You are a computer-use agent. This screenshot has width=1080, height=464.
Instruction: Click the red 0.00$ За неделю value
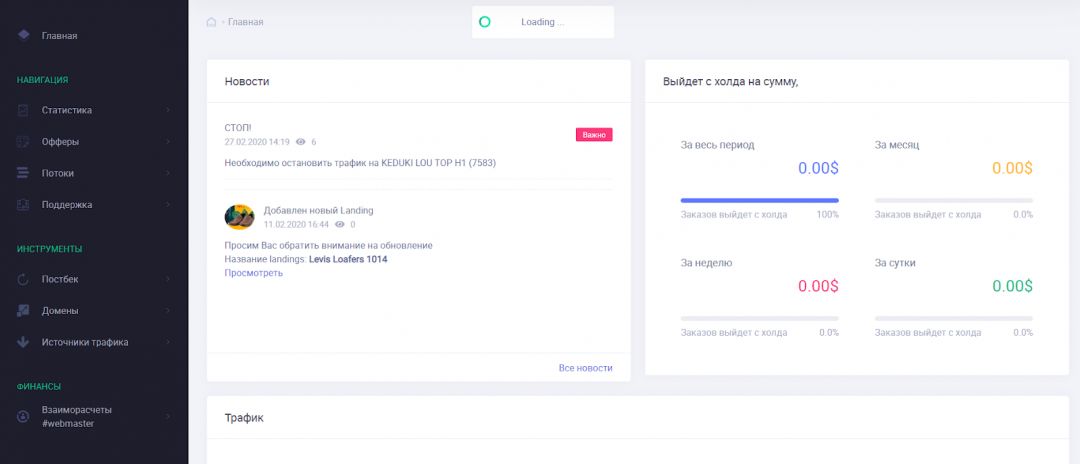818,286
